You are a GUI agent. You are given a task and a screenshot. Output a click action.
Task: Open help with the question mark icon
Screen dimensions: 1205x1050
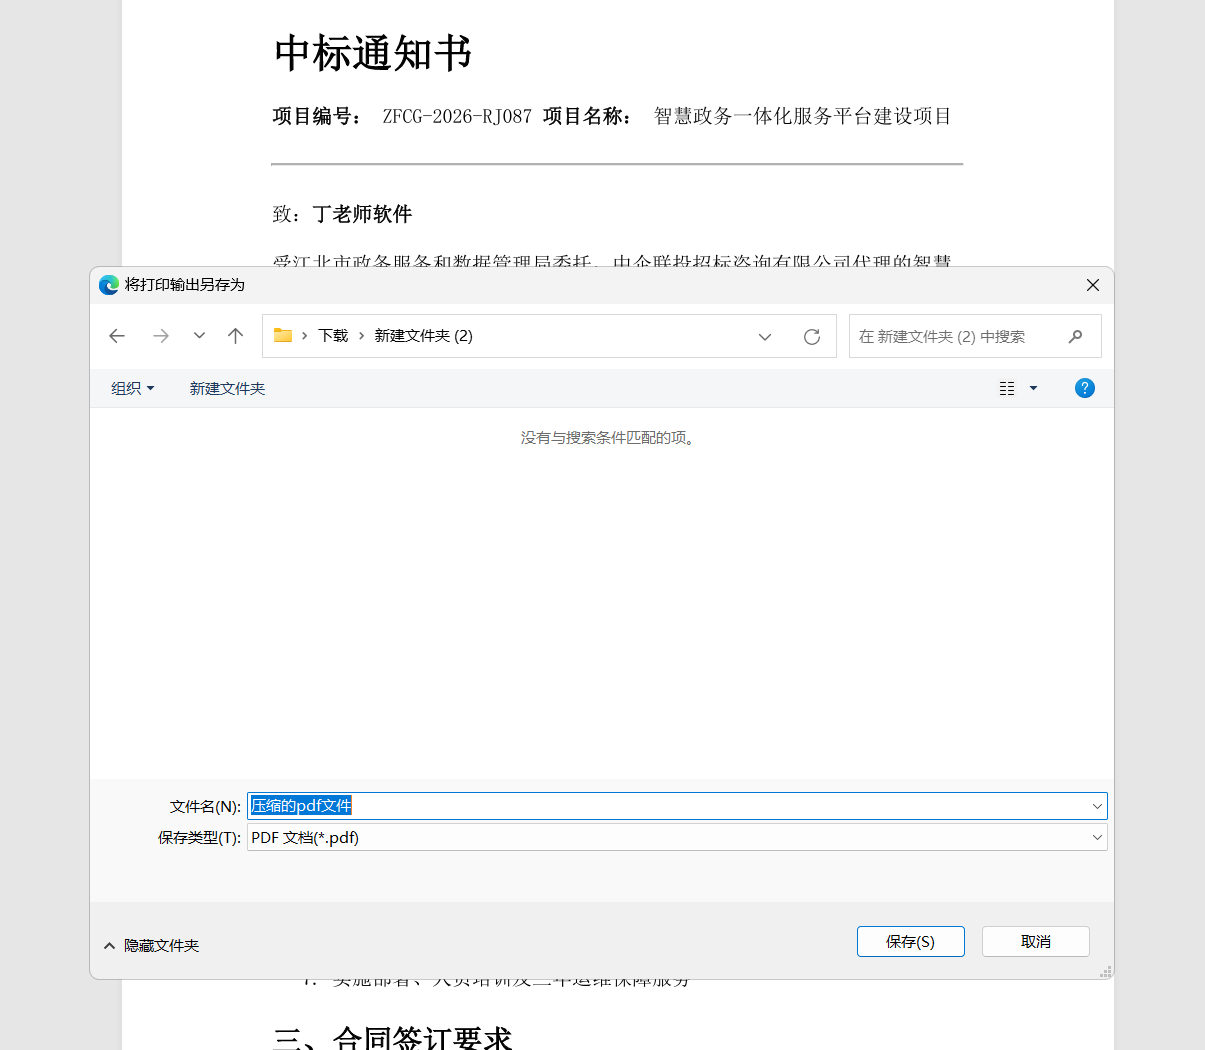click(x=1084, y=388)
